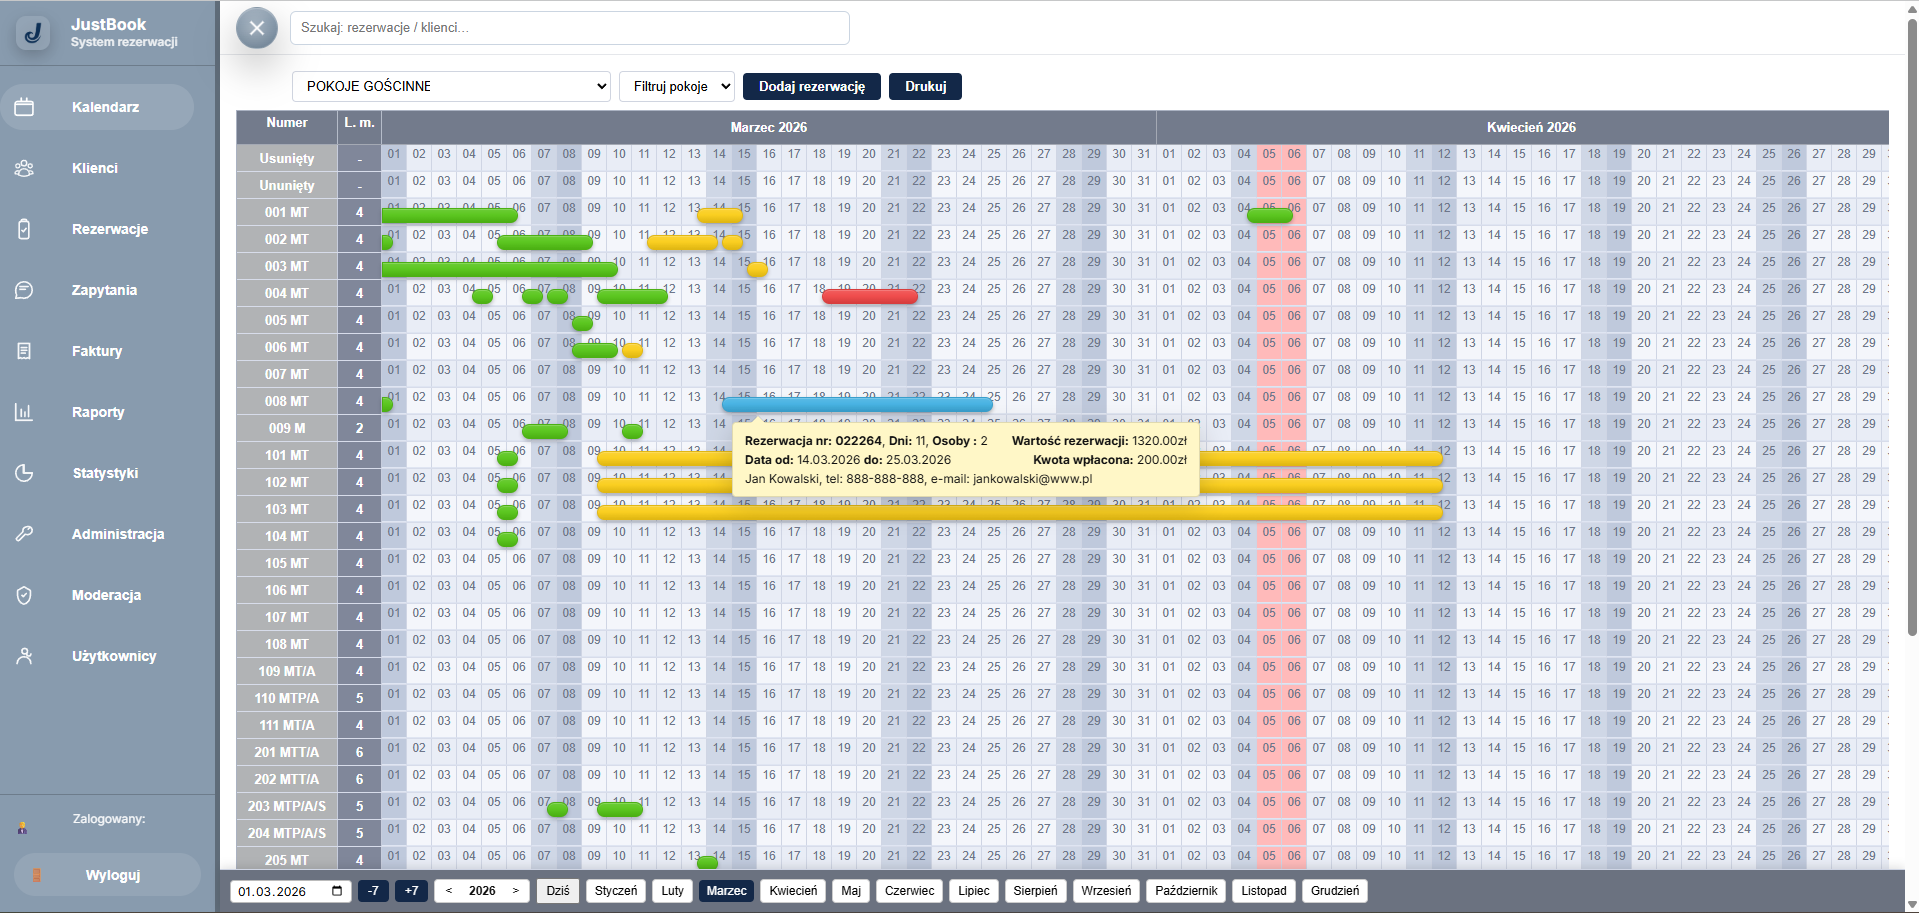Open Faktury using the document icon
This screenshot has width=1919, height=913.
coord(25,351)
